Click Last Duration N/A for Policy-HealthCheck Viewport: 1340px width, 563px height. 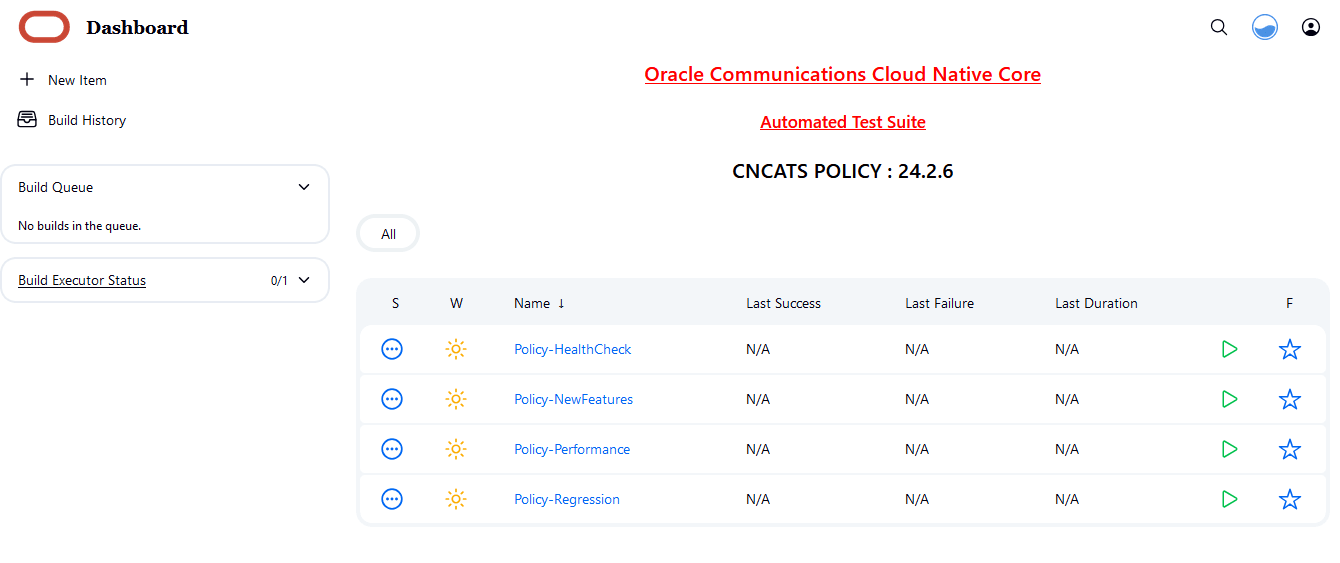(1067, 349)
